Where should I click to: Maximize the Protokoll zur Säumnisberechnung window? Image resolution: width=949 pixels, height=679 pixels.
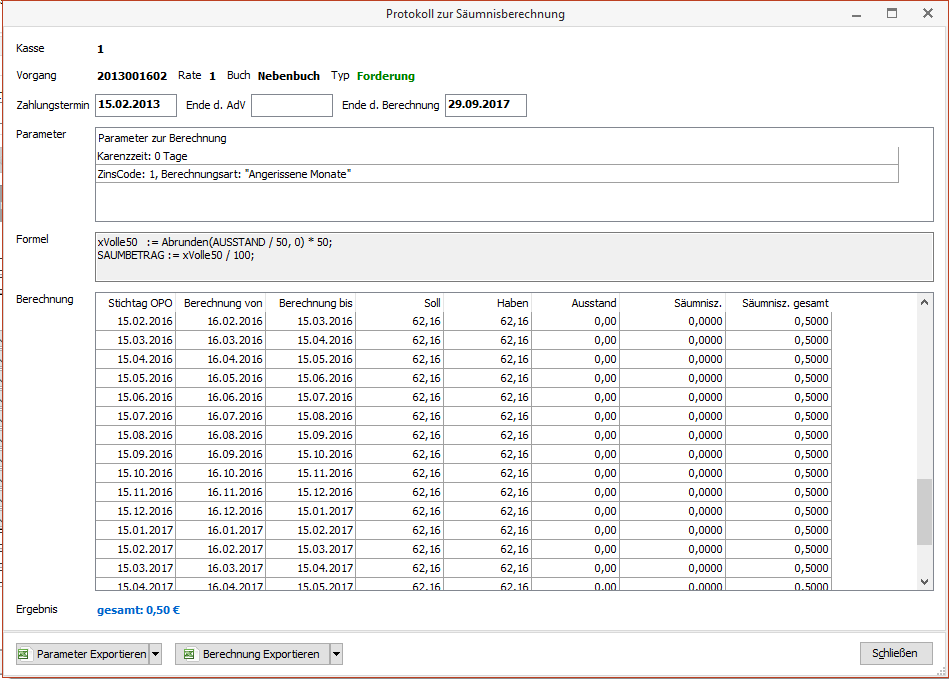(892, 13)
